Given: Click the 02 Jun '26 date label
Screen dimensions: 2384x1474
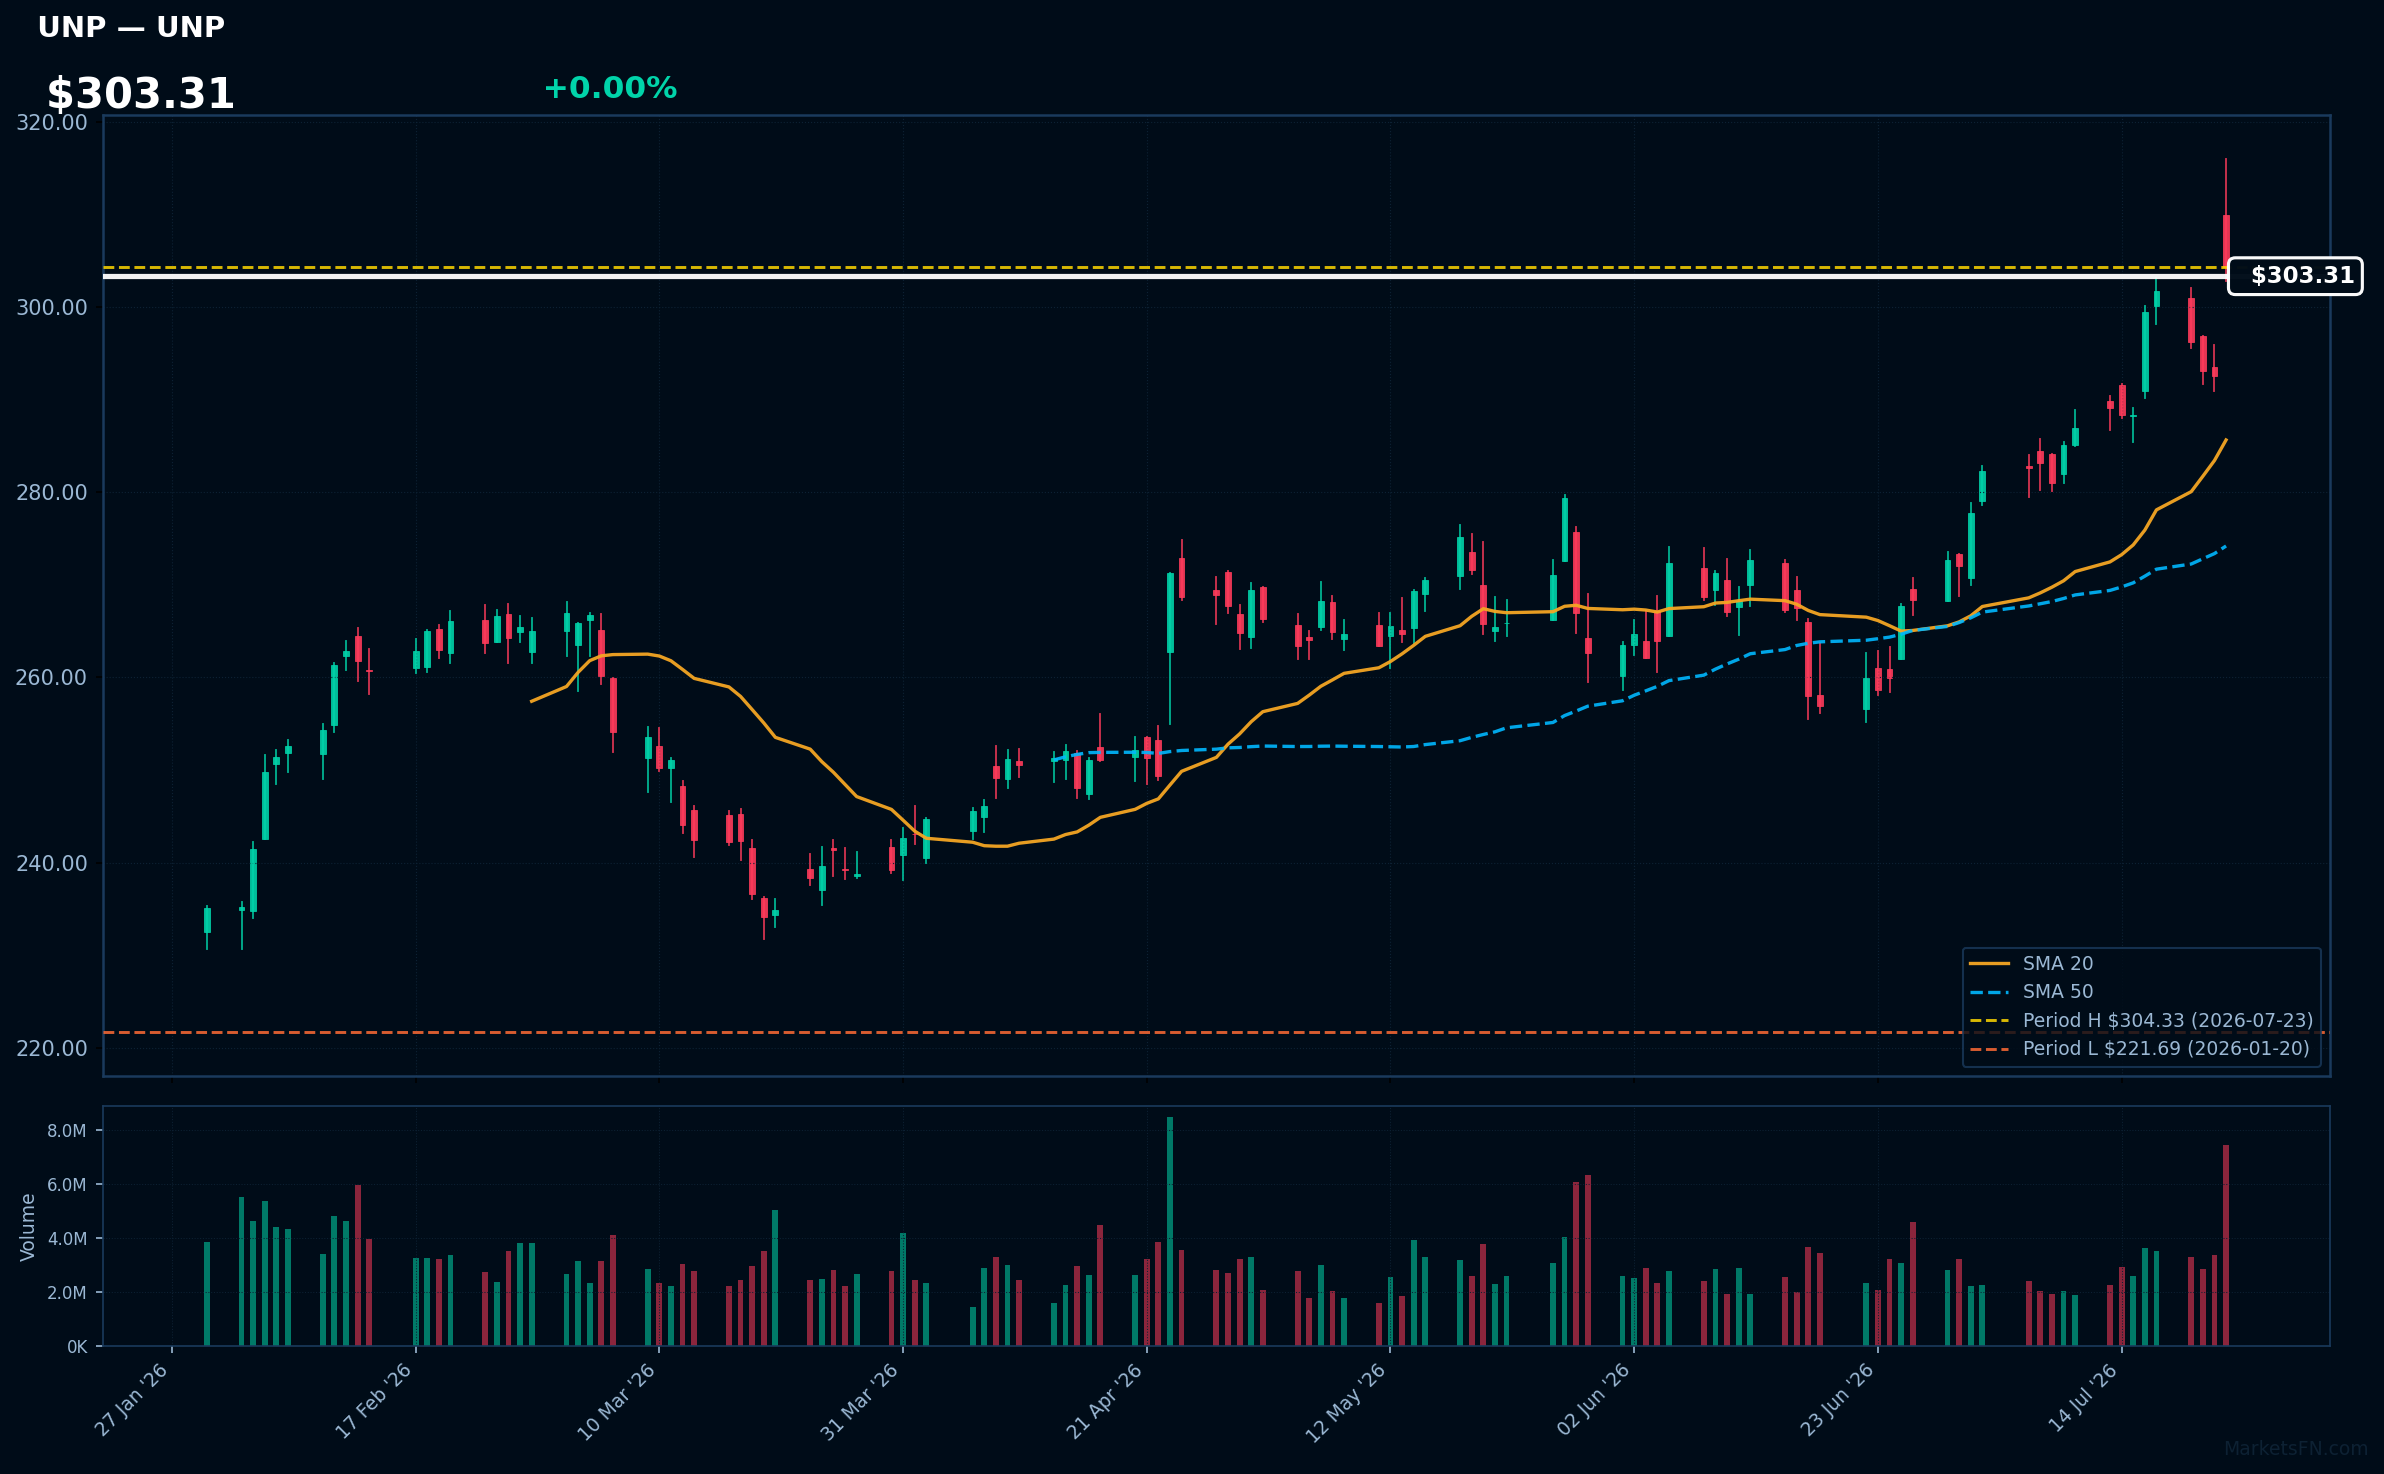Looking at the screenshot, I should tap(1594, 1400).
